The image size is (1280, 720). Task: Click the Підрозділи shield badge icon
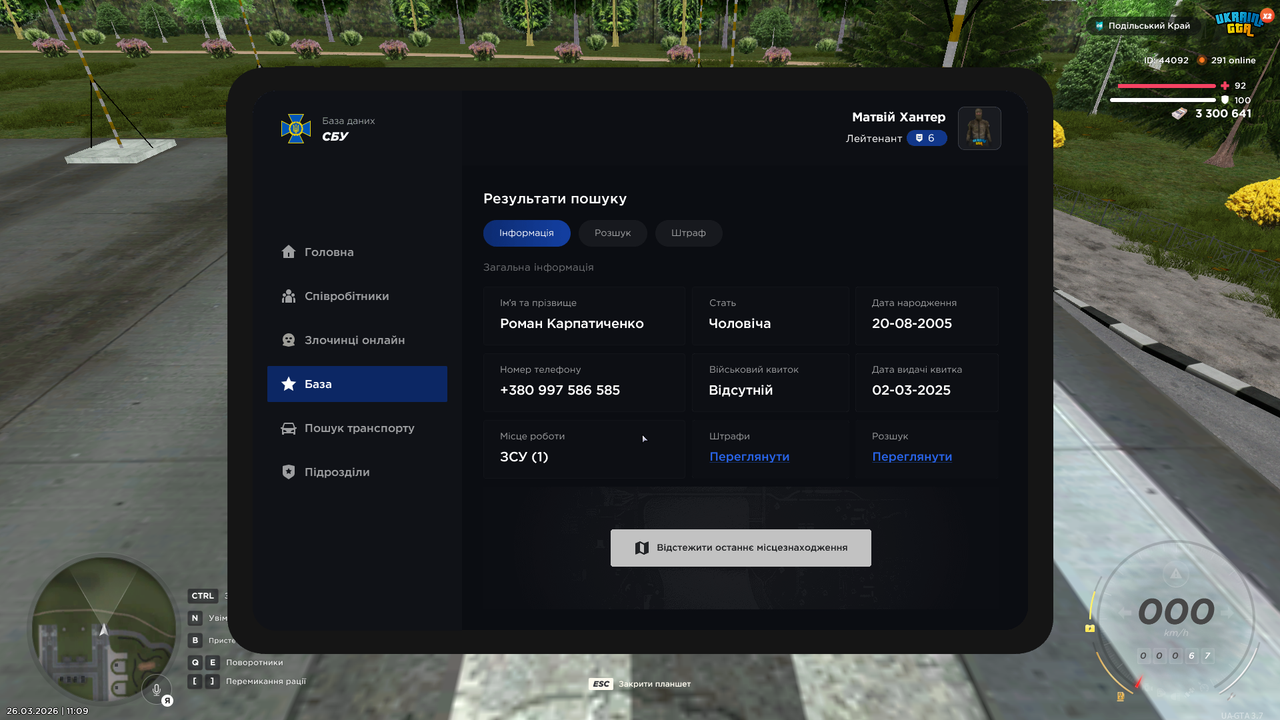(x=289, y=472)
